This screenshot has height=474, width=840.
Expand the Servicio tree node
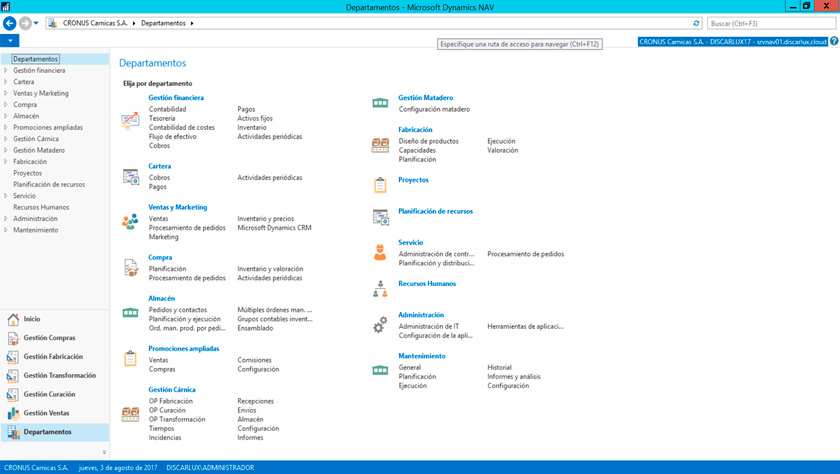[6, 195]
